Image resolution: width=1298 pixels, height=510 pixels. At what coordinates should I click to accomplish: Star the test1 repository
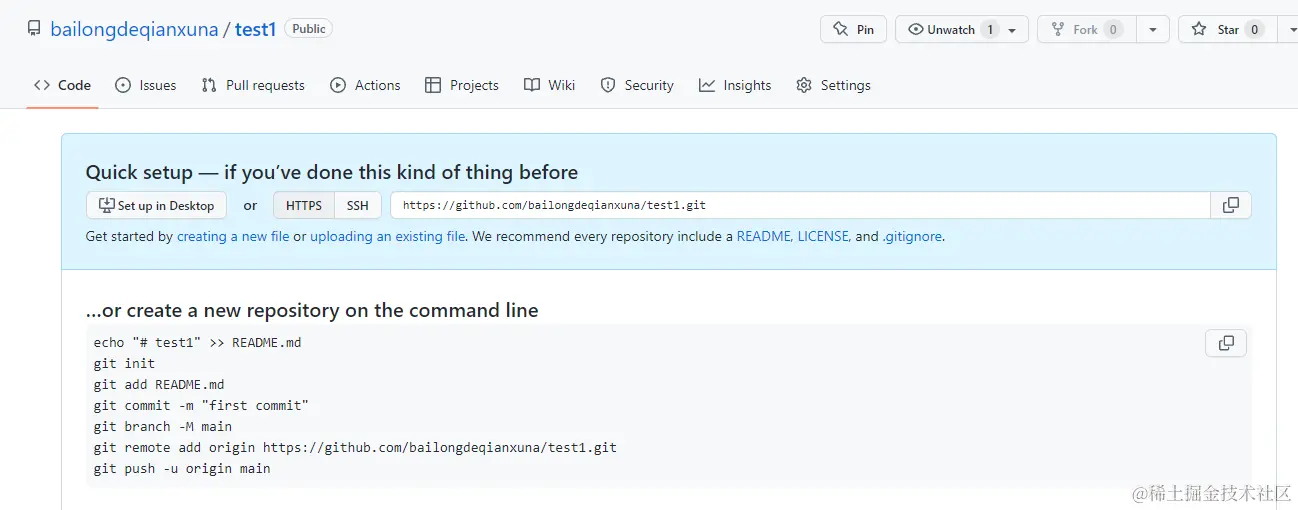click(1217, 30)
